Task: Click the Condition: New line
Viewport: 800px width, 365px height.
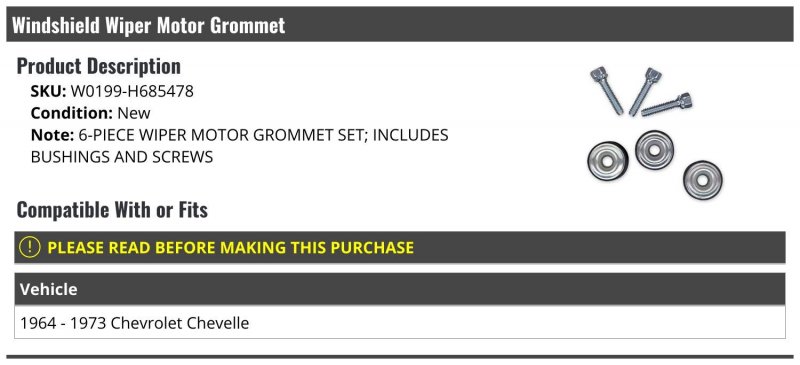Action: [x=91, y=113]
